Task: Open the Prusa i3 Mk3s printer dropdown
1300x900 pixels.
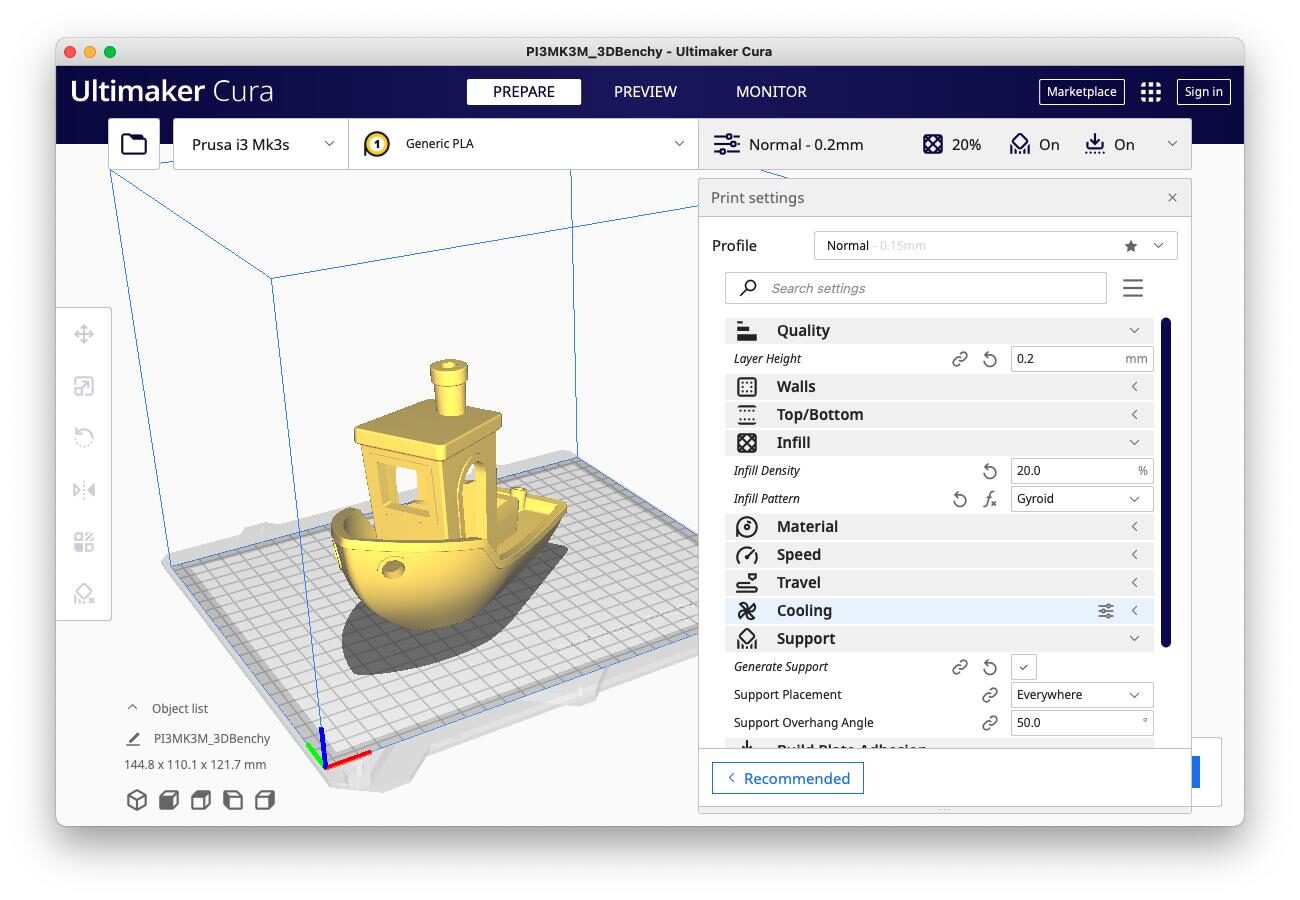Action: point(261,144)
